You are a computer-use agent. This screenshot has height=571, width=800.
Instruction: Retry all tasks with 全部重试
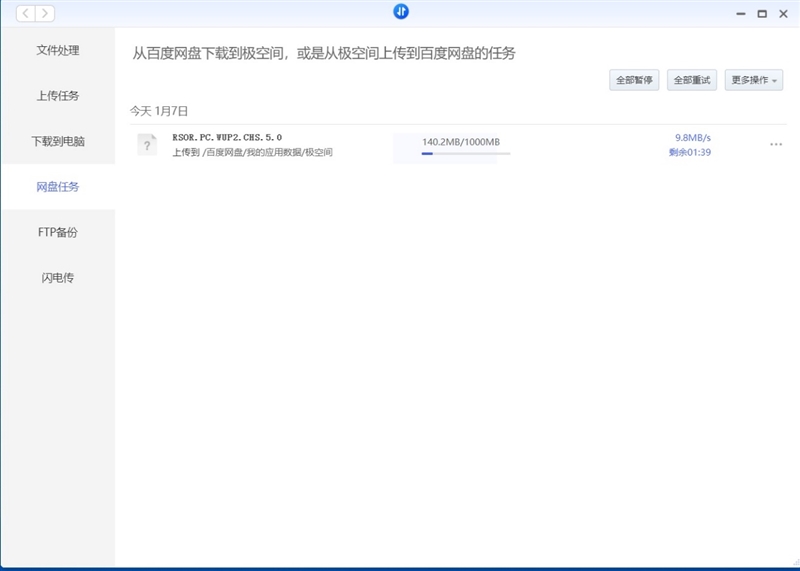point(692,80)
